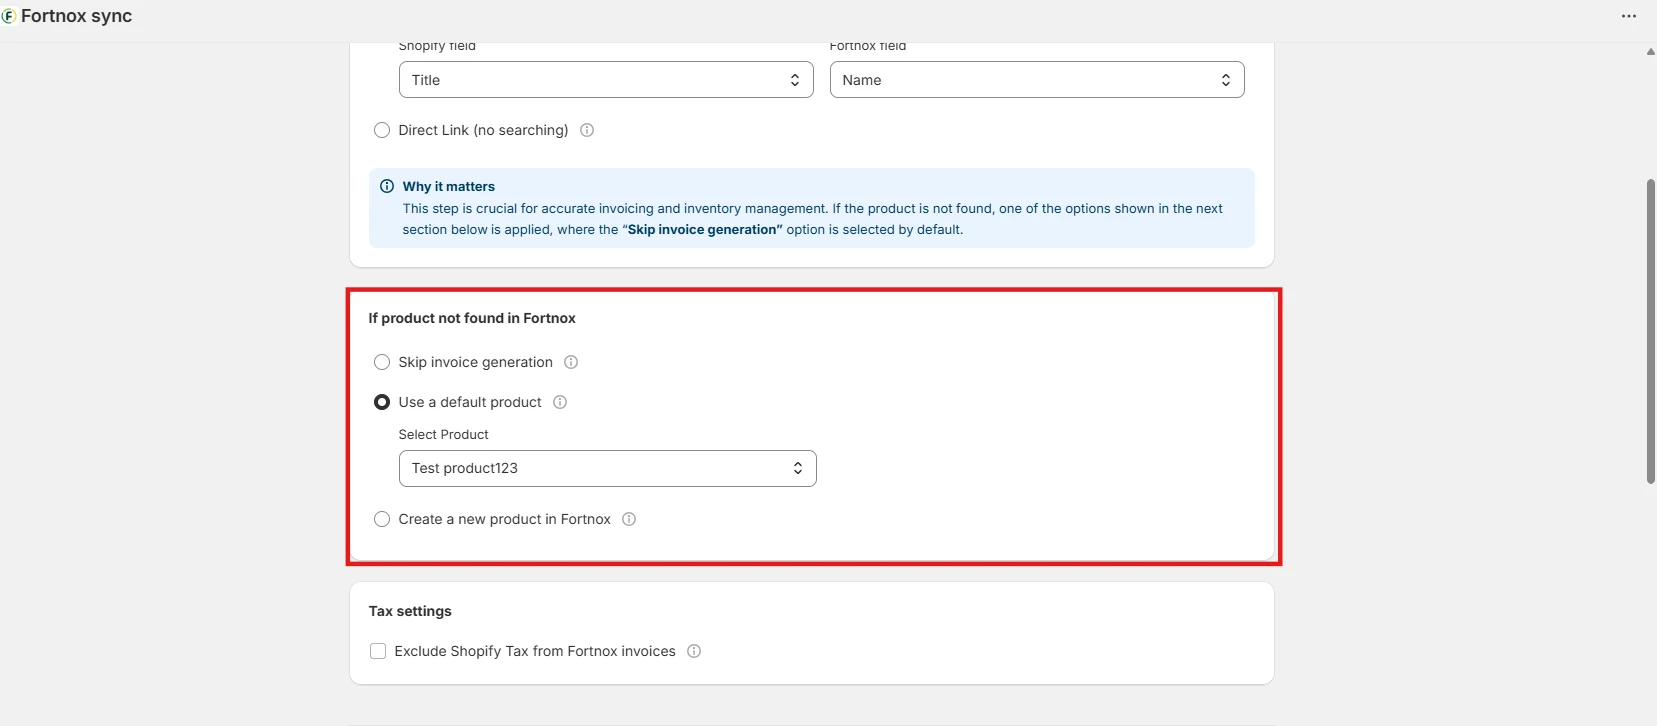Click the page scrollbar thumb
1657x726 pixels.
(1651, 330)
